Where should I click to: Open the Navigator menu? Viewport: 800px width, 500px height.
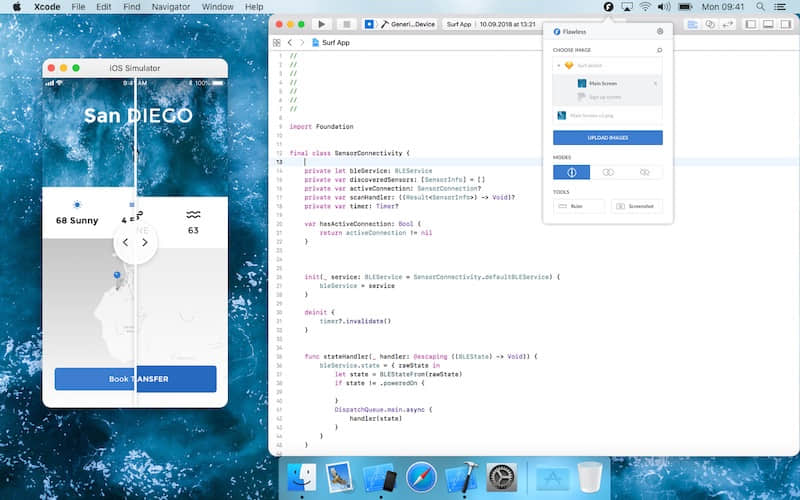[x=170, y=7]
